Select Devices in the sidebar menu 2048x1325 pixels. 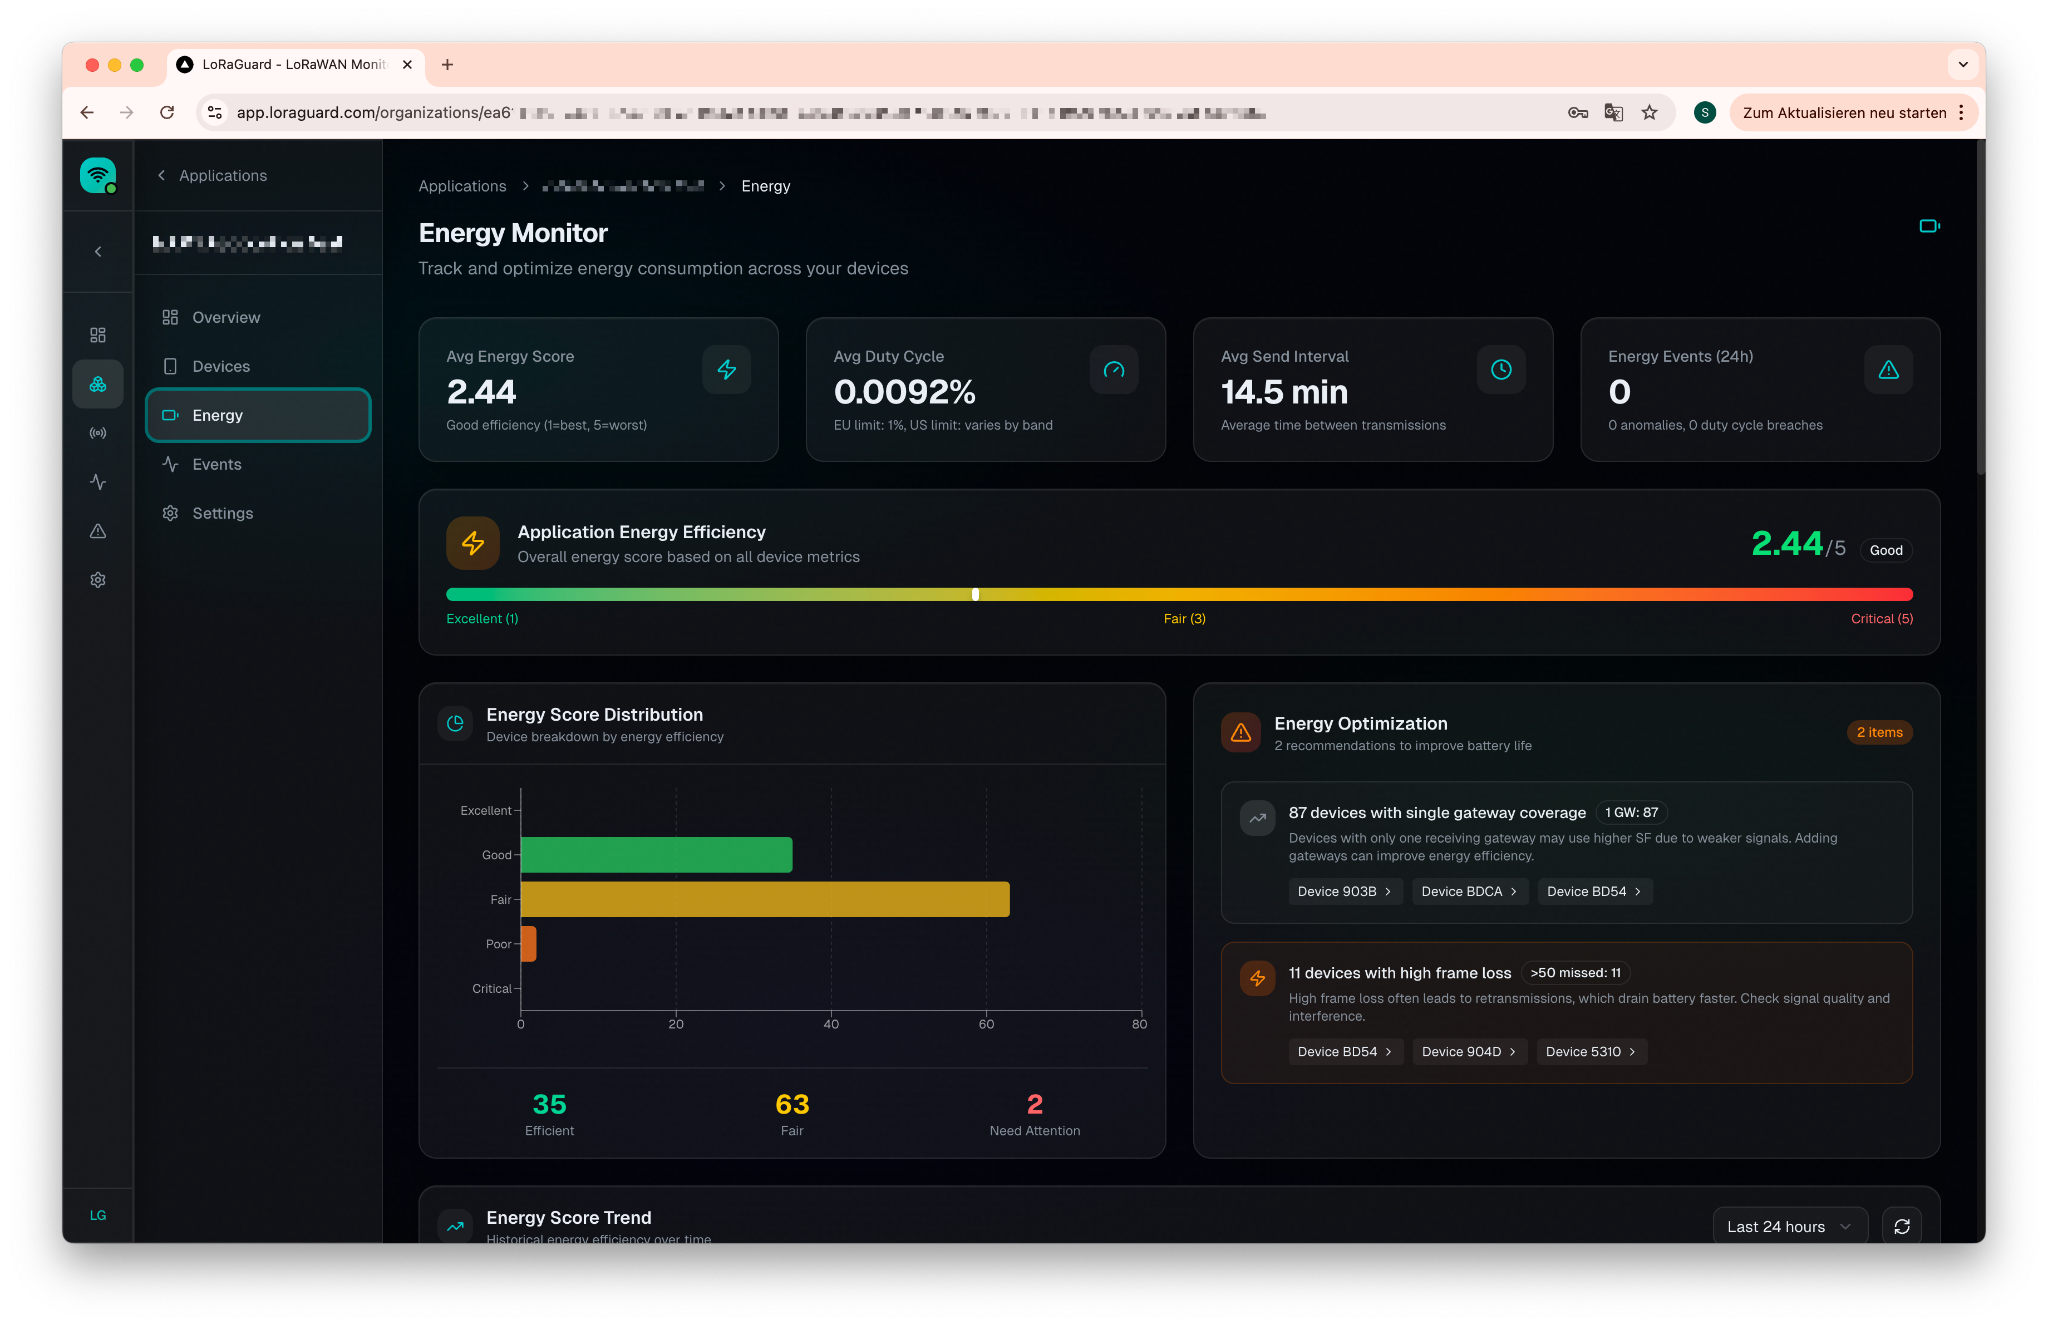[x=221, y=366]
